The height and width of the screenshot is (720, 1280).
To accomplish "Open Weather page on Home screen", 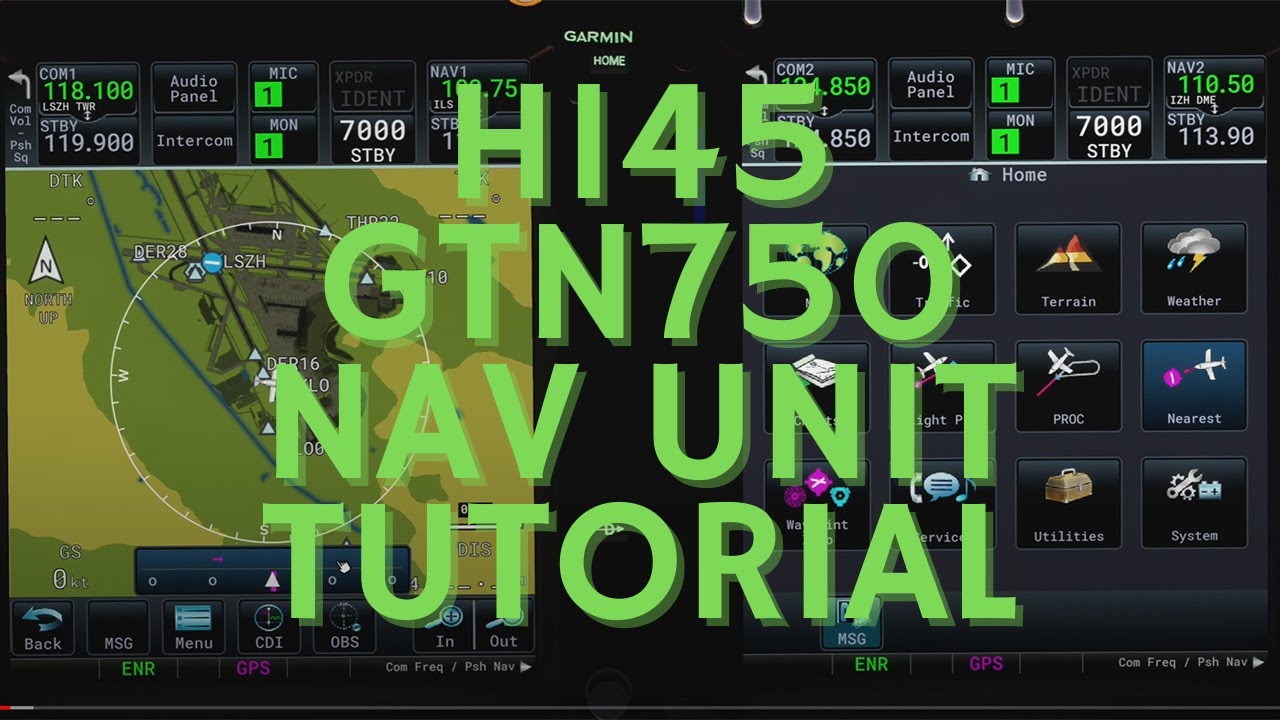I will (x=1194, y=270).
